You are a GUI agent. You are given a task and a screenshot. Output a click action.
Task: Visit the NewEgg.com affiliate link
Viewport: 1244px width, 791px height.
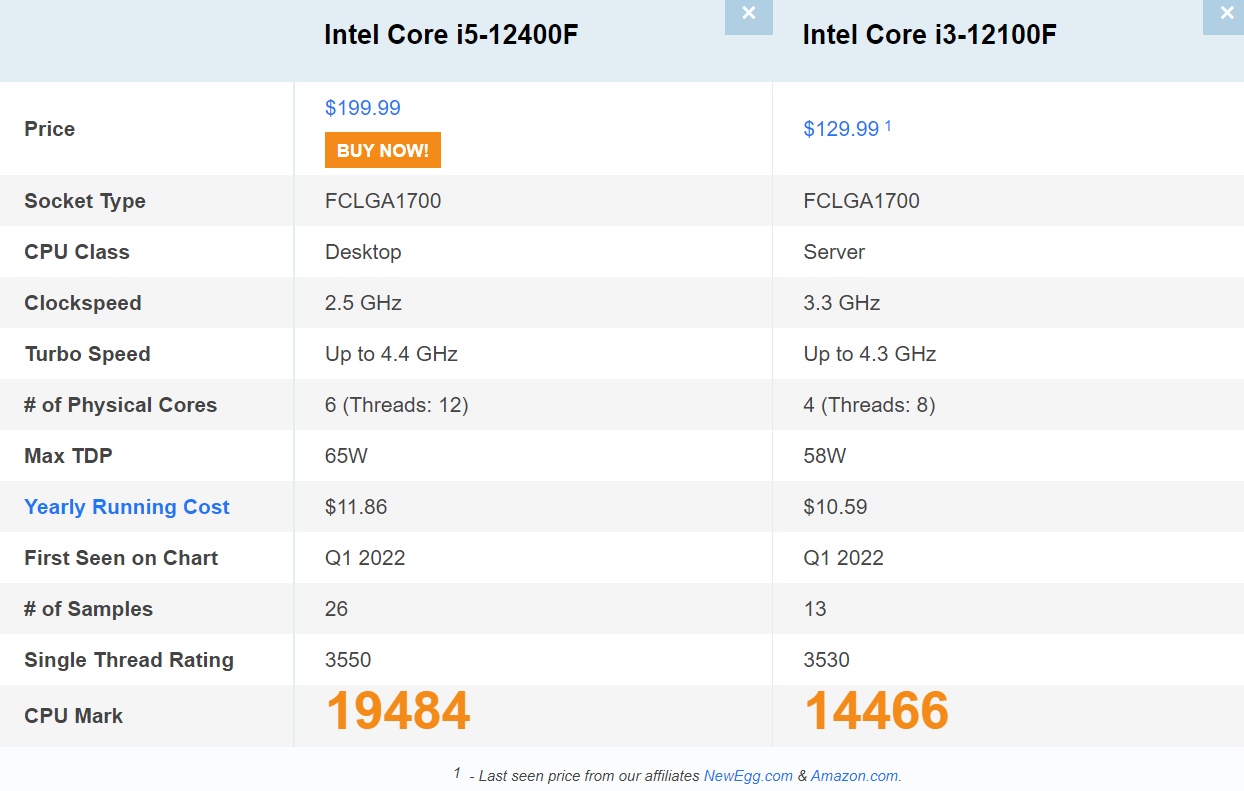(748, 776)
